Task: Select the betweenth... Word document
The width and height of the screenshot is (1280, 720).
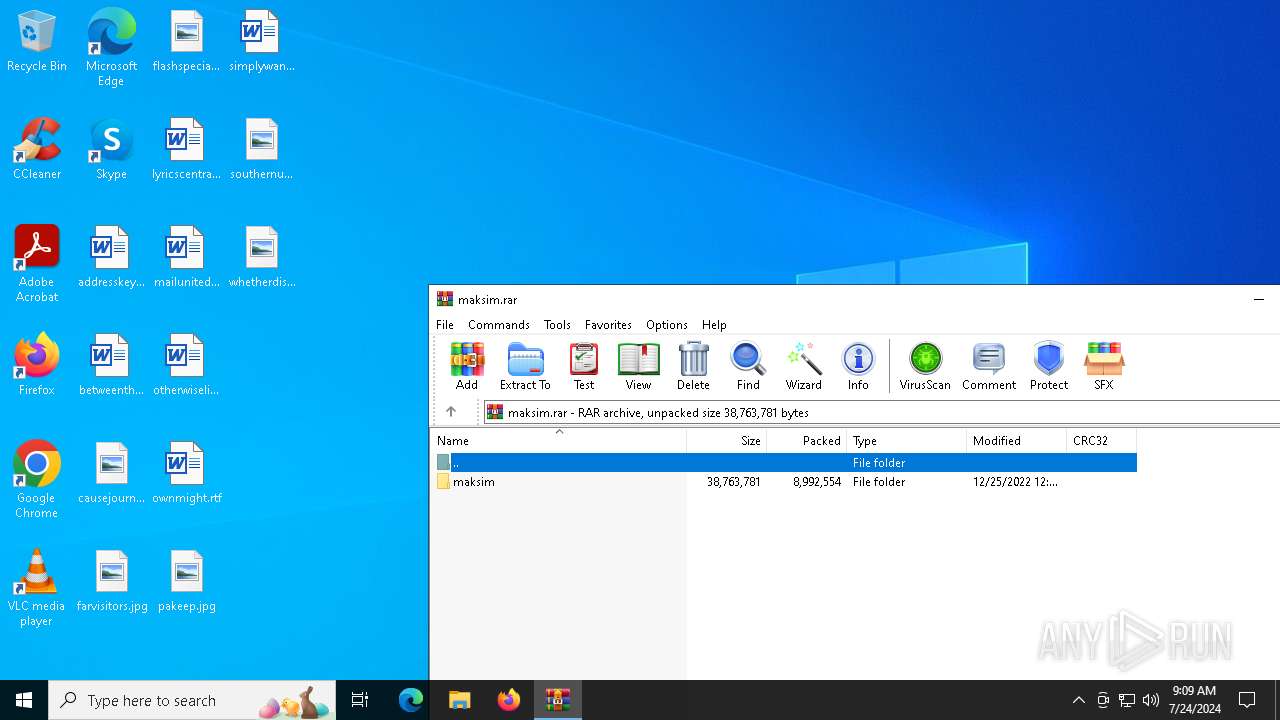Action: pyautogui.click(x=111, y=365)
